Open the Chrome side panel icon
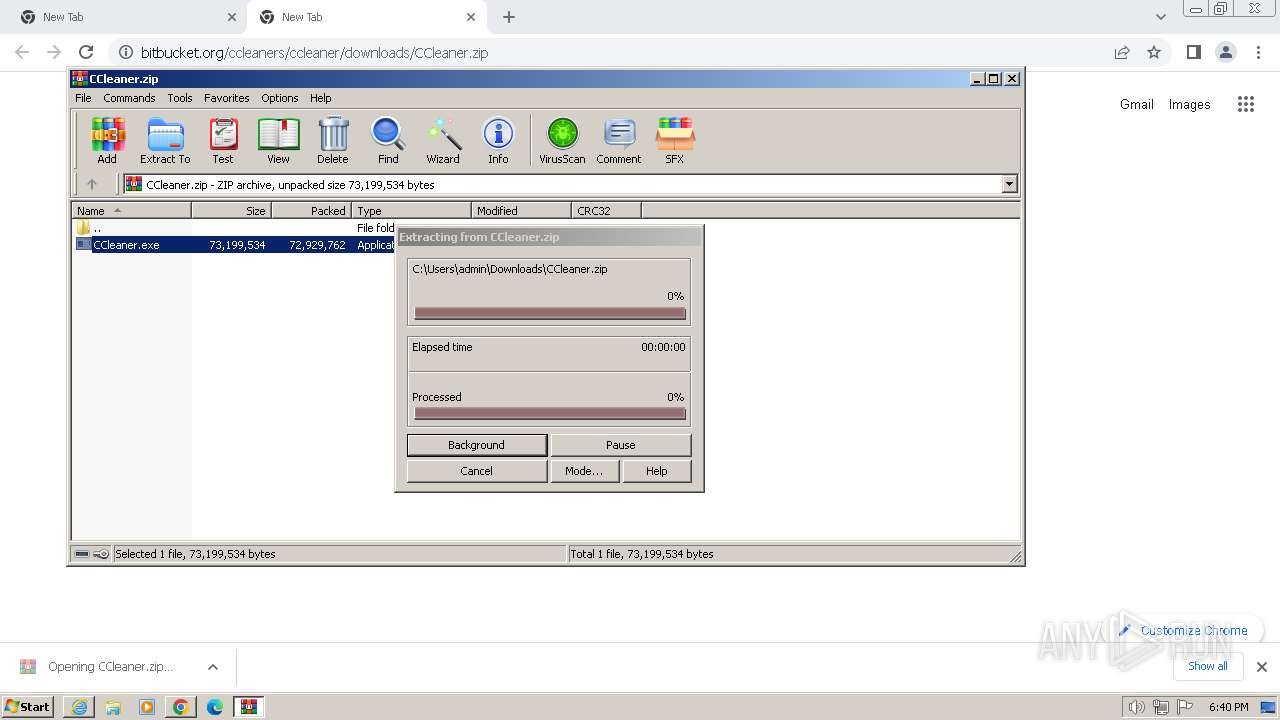This screenshot has width=1280, height=720. (1193, 52)
